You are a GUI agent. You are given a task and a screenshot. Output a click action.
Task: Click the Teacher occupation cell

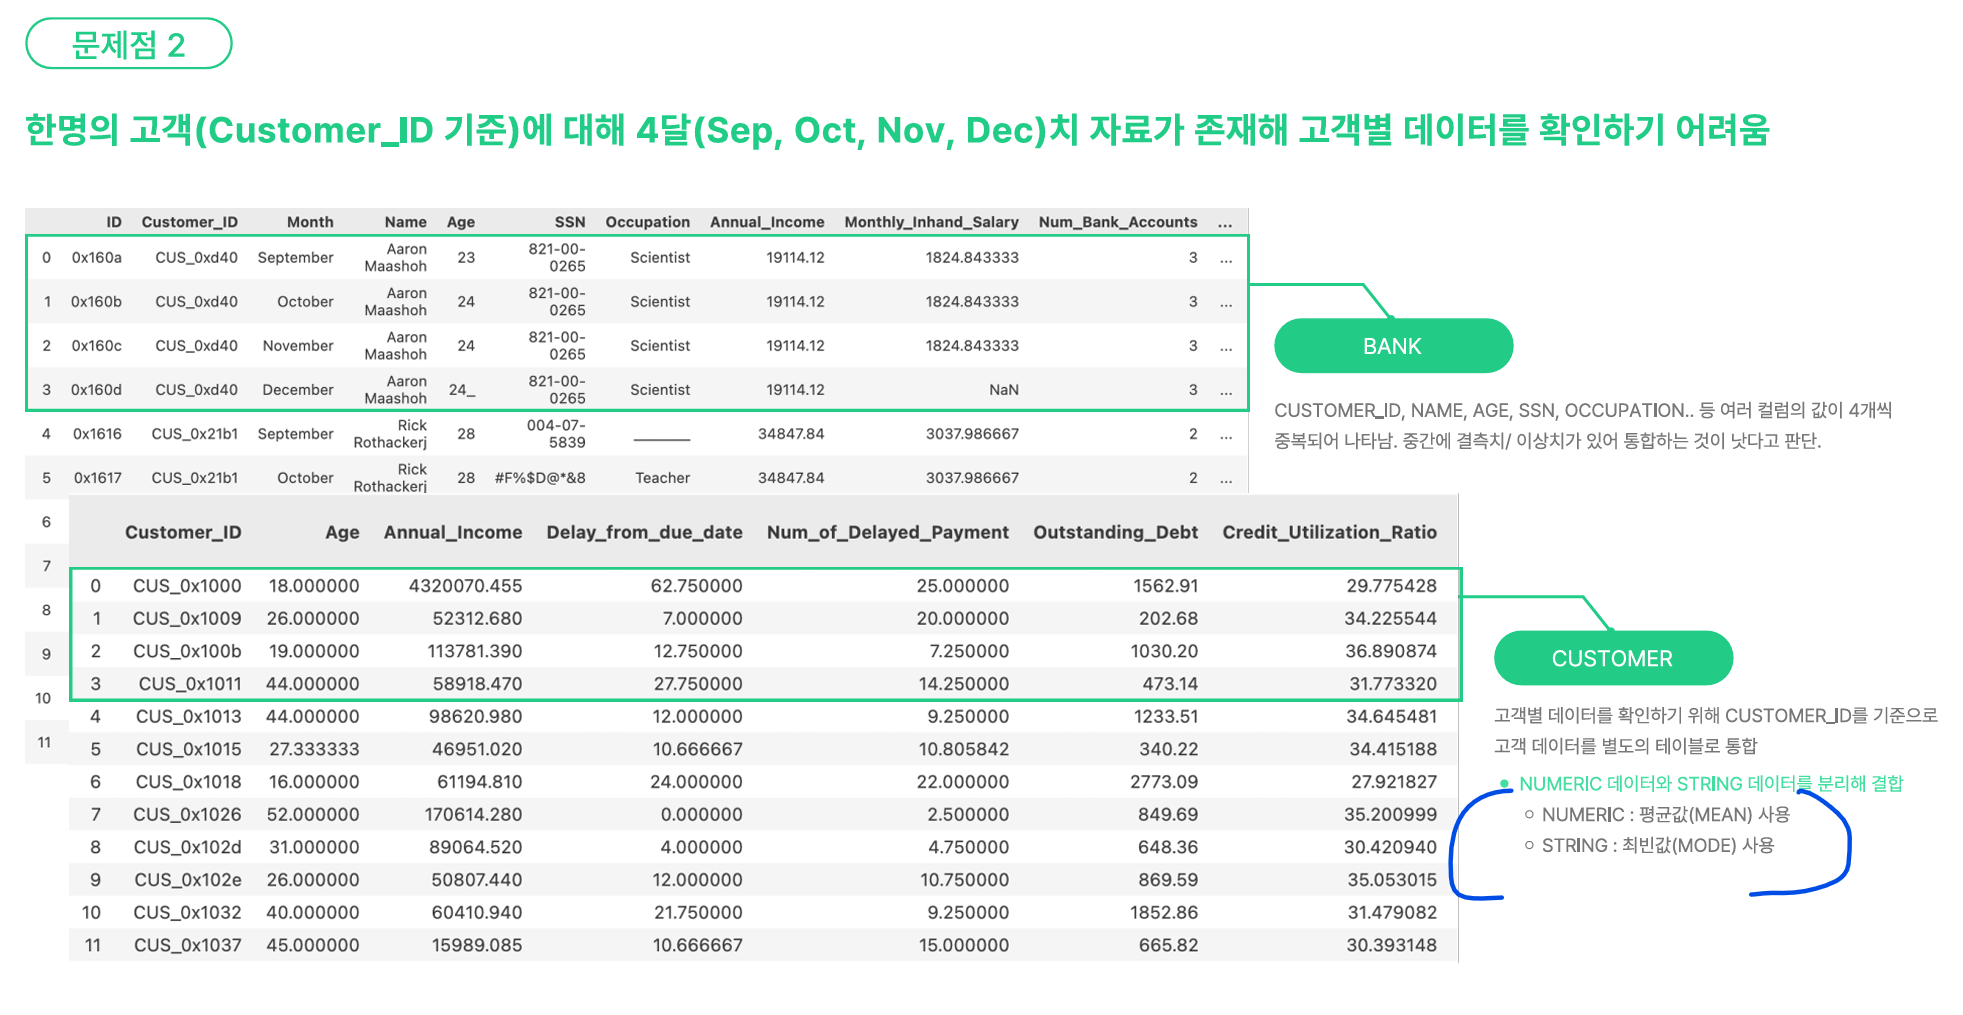click(x=662, y=477)
